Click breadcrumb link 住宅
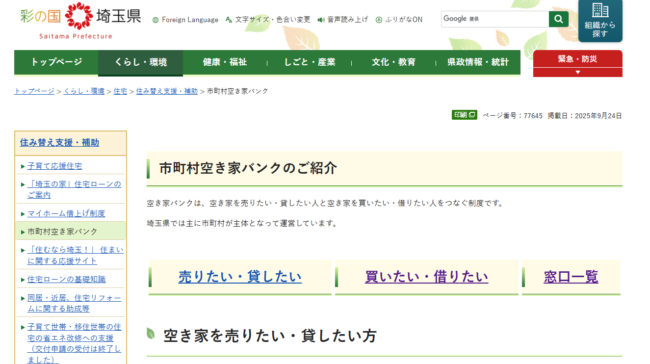Image resolution: width=650 pixels, height=364 pixels. click(120, 91)
